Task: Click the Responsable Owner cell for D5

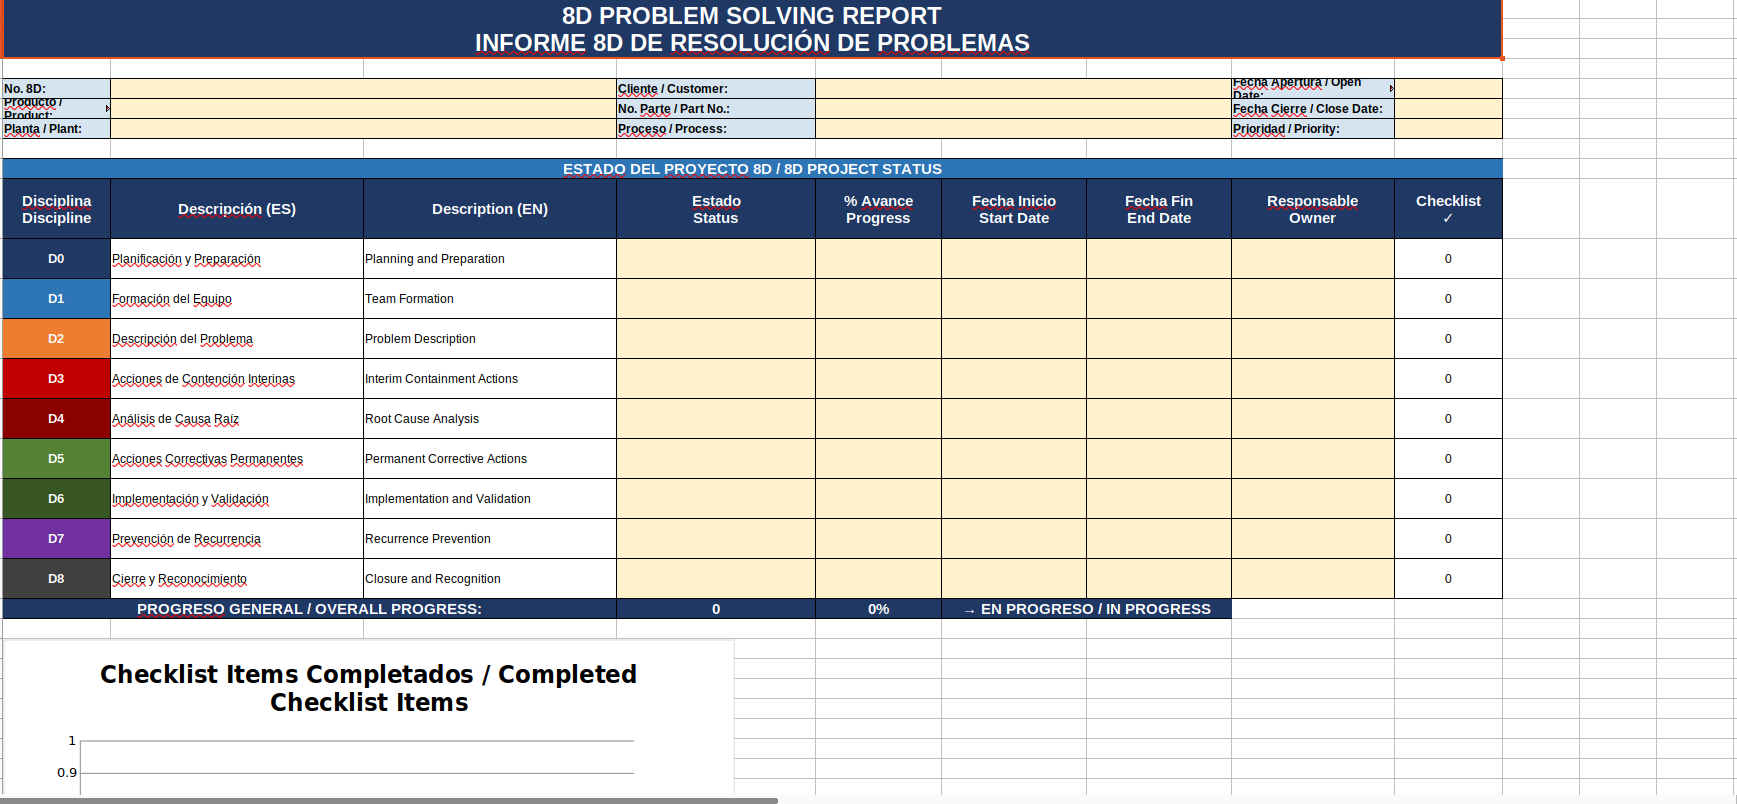Action: click(1313, 459)
